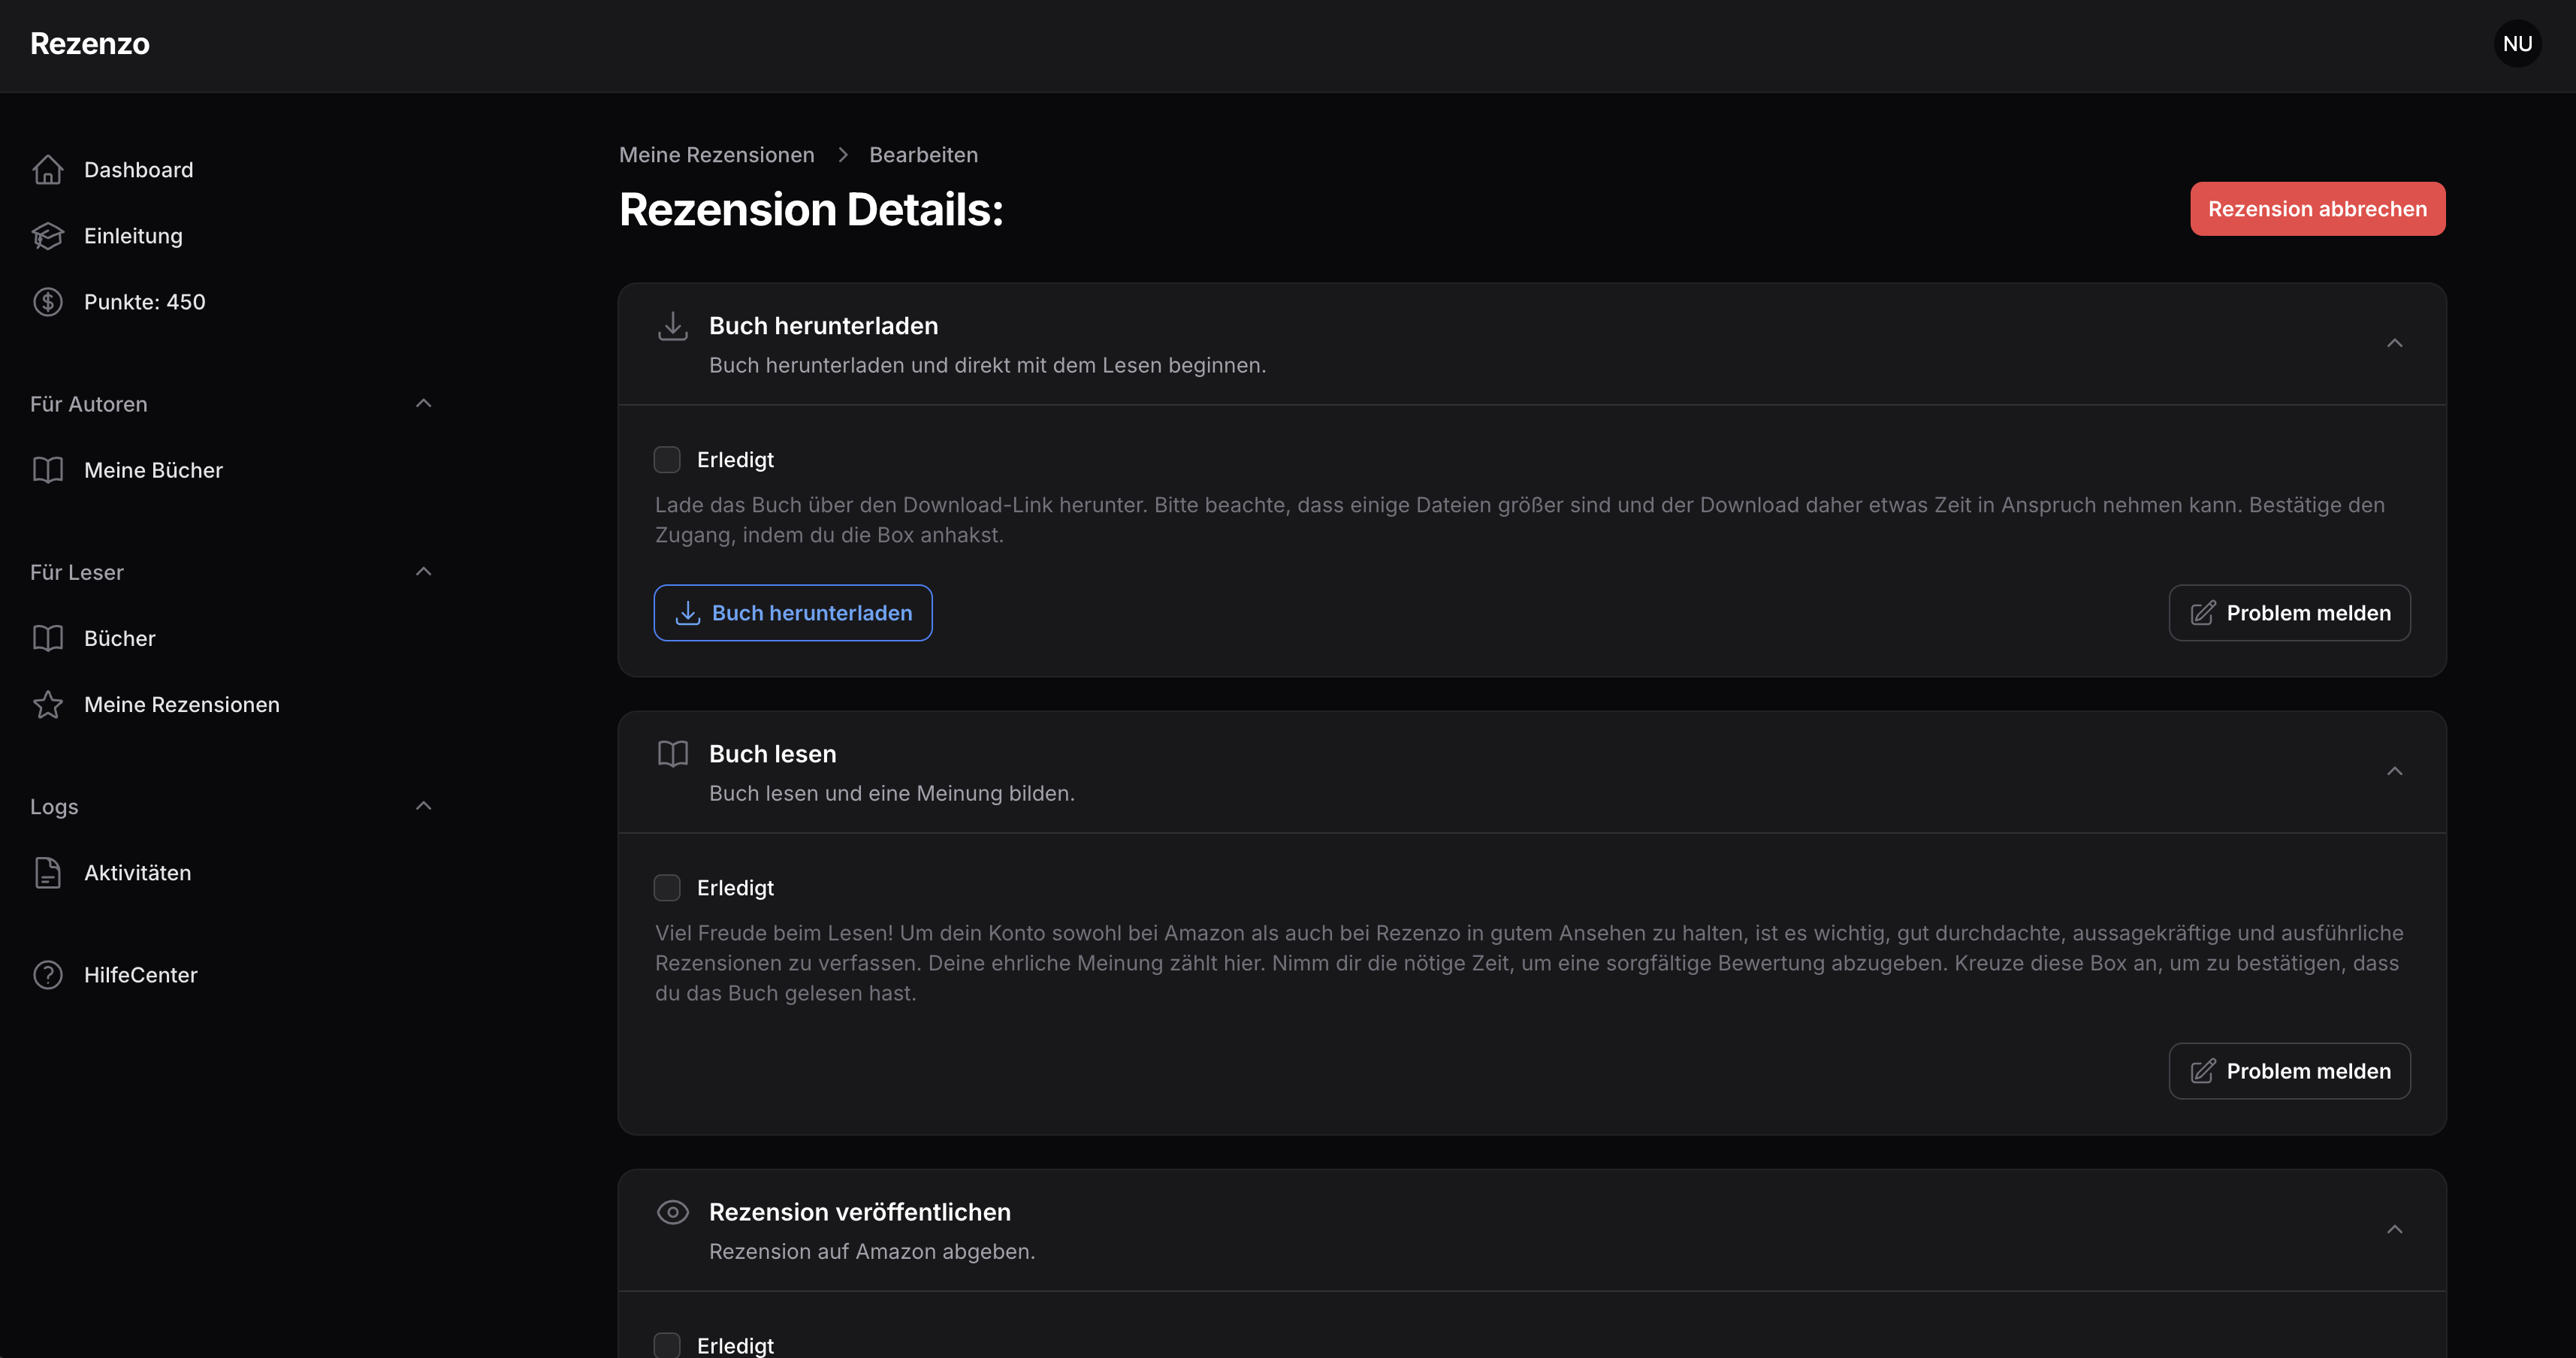Viewport: 2576px width, 1358px height.
Task: Open Einleitung from the sidebar
Action: 133,236
